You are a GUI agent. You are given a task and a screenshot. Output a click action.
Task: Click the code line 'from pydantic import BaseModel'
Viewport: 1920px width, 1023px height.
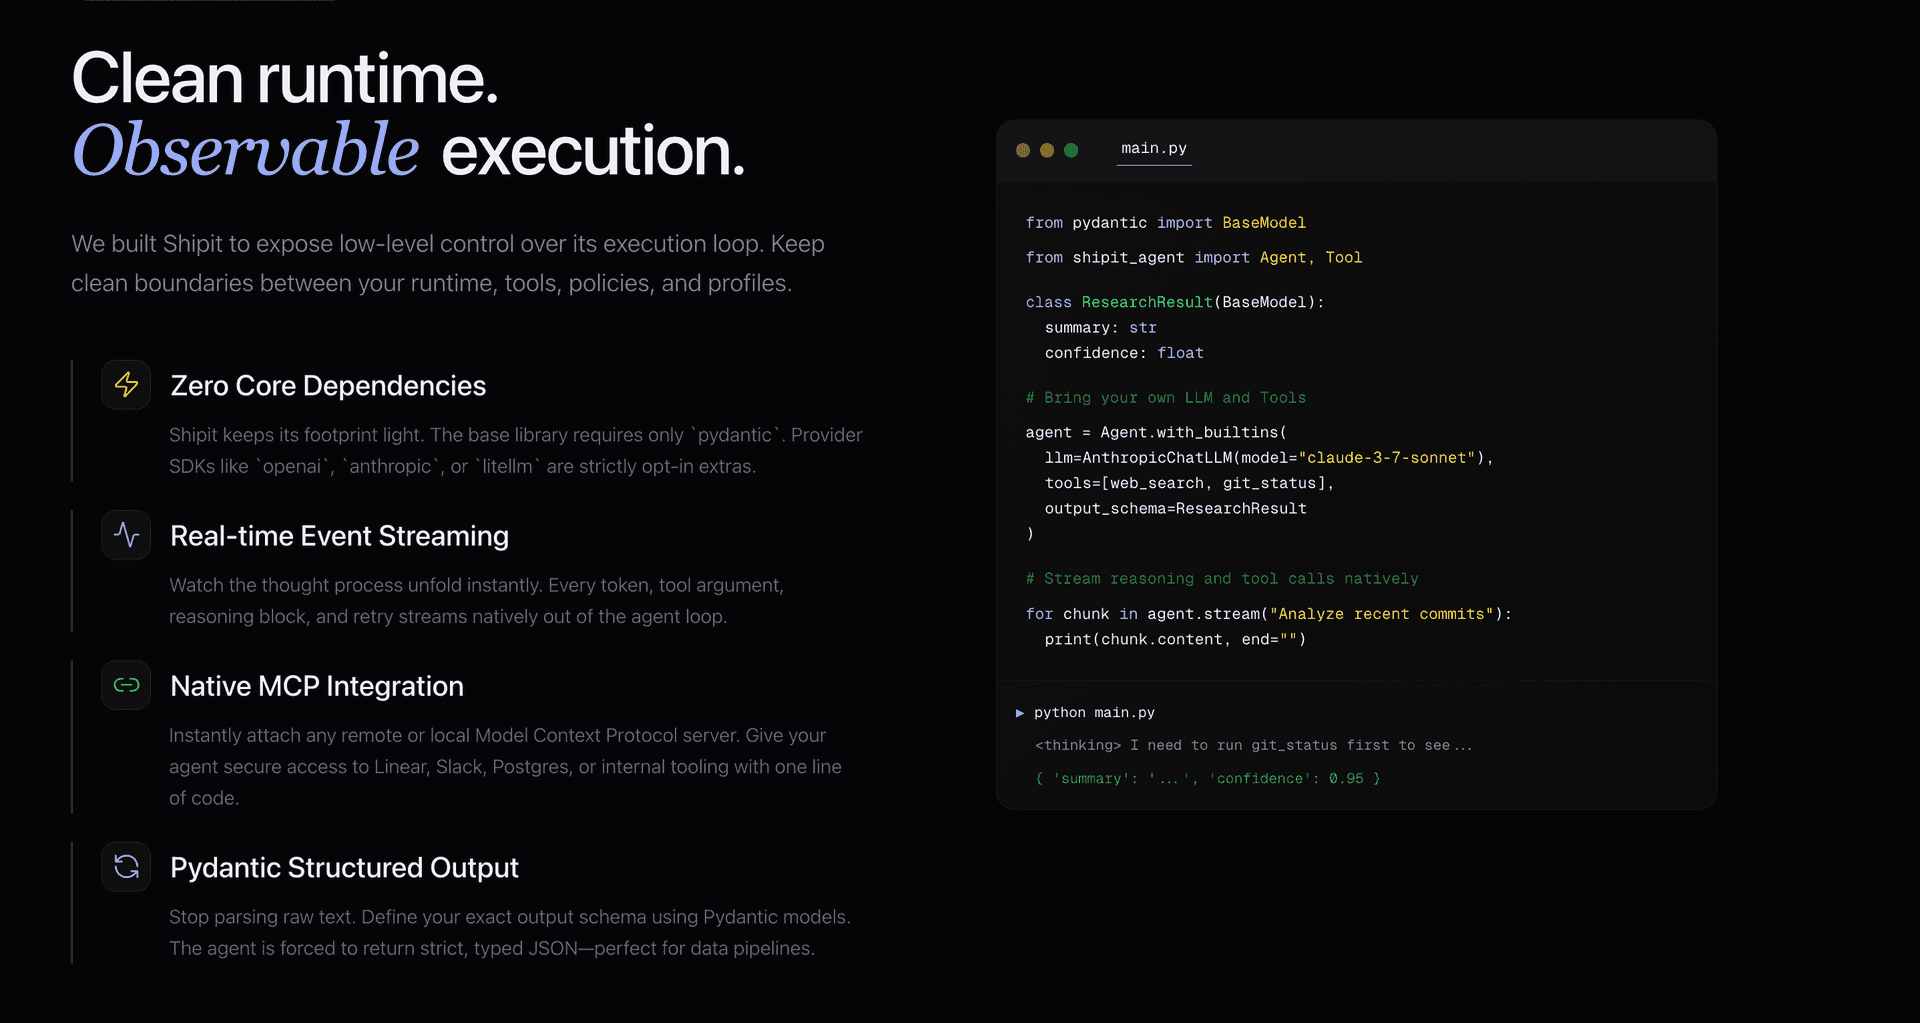pos(1166,223)
